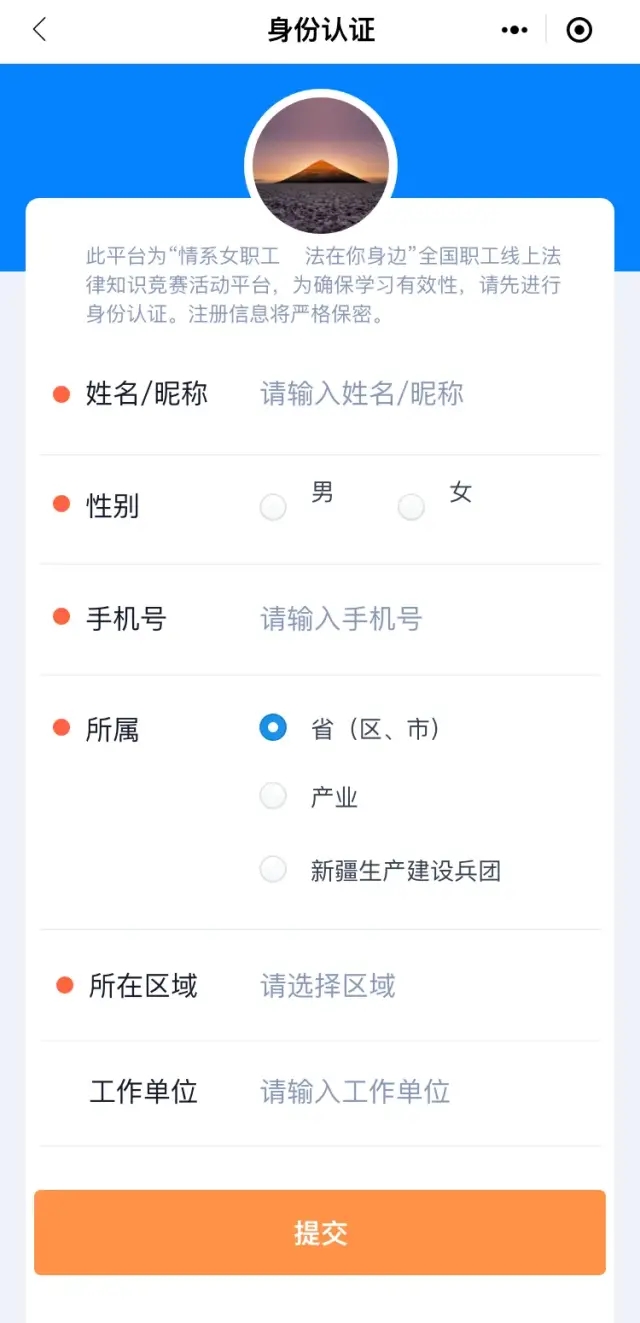Screen dimensions: 640x1323
Task: Tap the platform description notice text
Action: pos(323,285)
